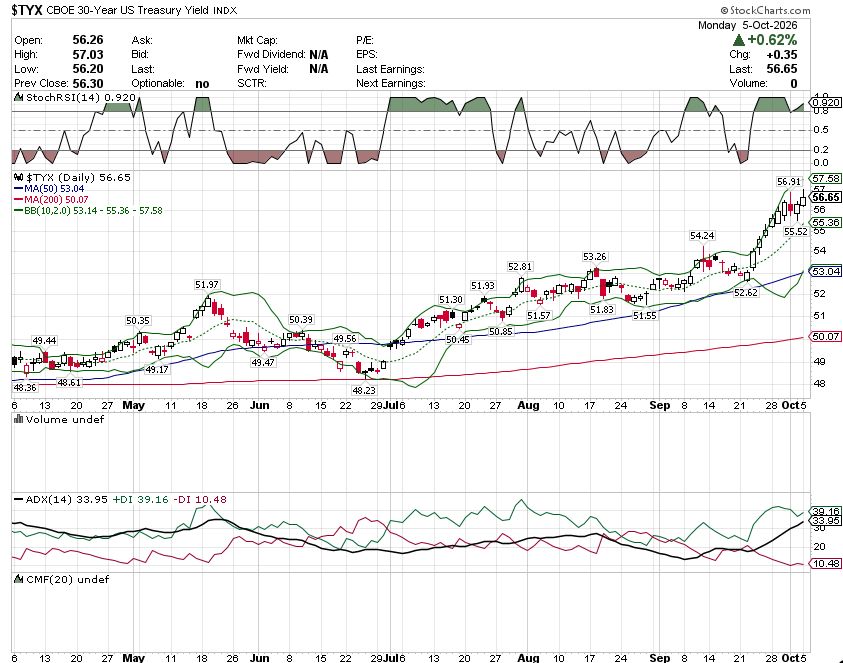Click the 33.95 ADX axis tag
843x663 pixels.
pyautogui.click(x=826, y=521)
